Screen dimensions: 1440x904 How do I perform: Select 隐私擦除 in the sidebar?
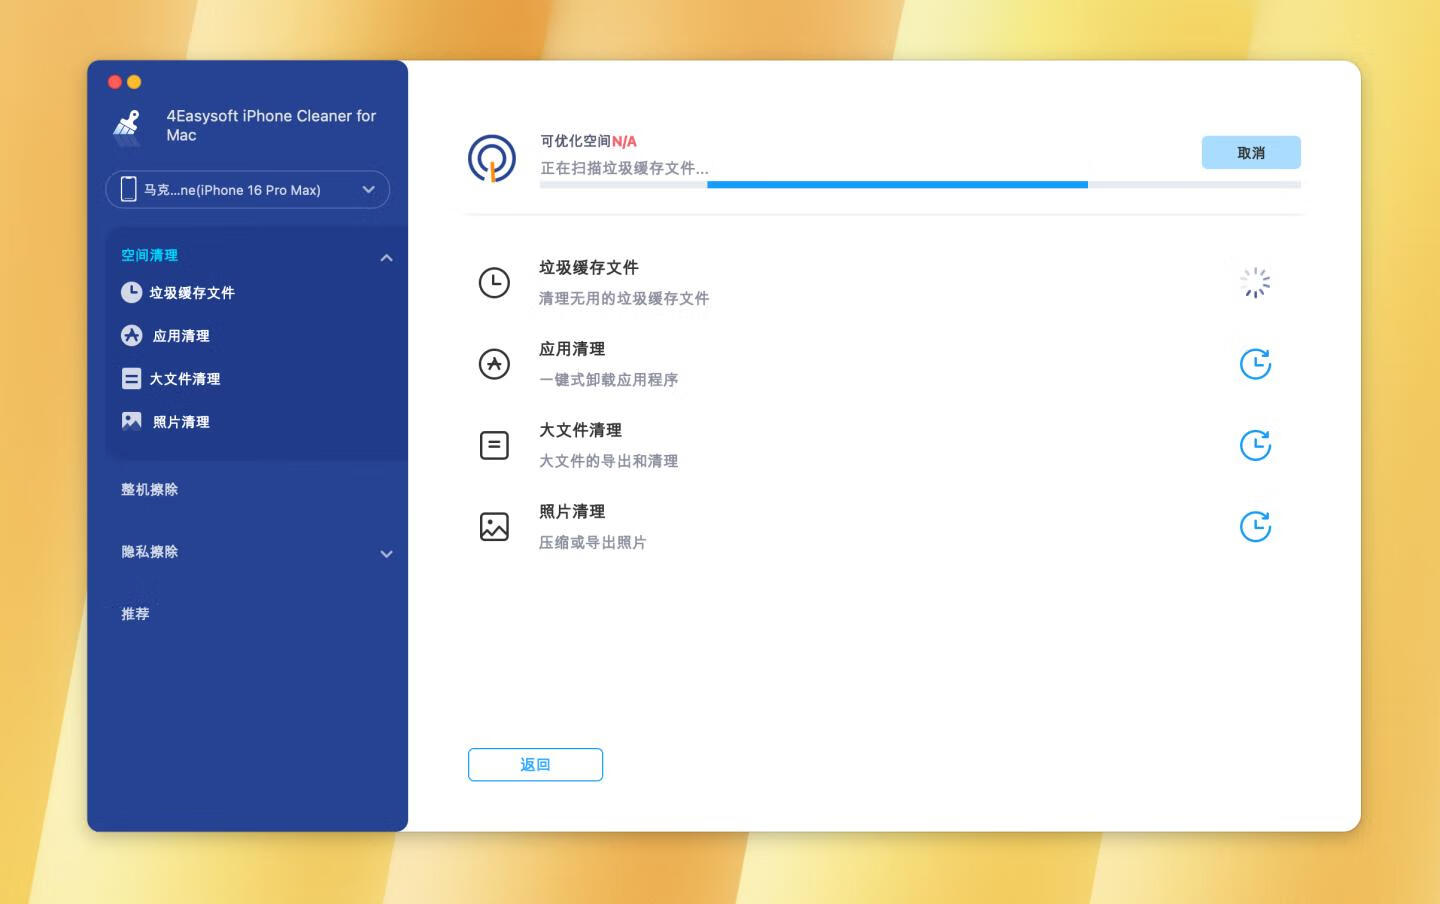pos(149,551)
